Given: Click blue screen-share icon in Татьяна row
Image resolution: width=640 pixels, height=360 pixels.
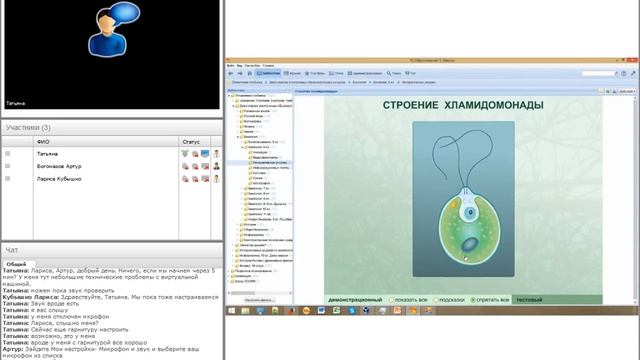Looking at the screenshot, I should tap(205, 153).
